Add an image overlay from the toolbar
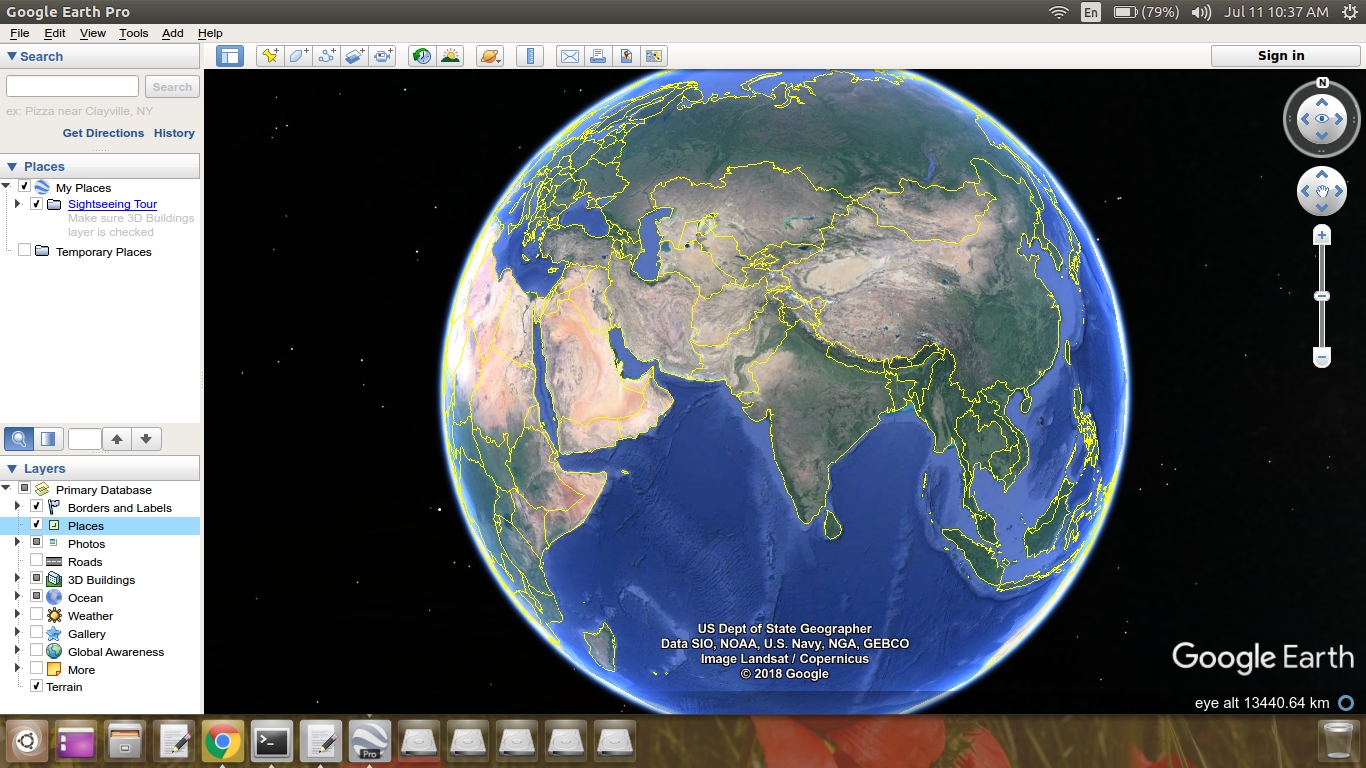1366x768 pixels. [x=354, y=56]
